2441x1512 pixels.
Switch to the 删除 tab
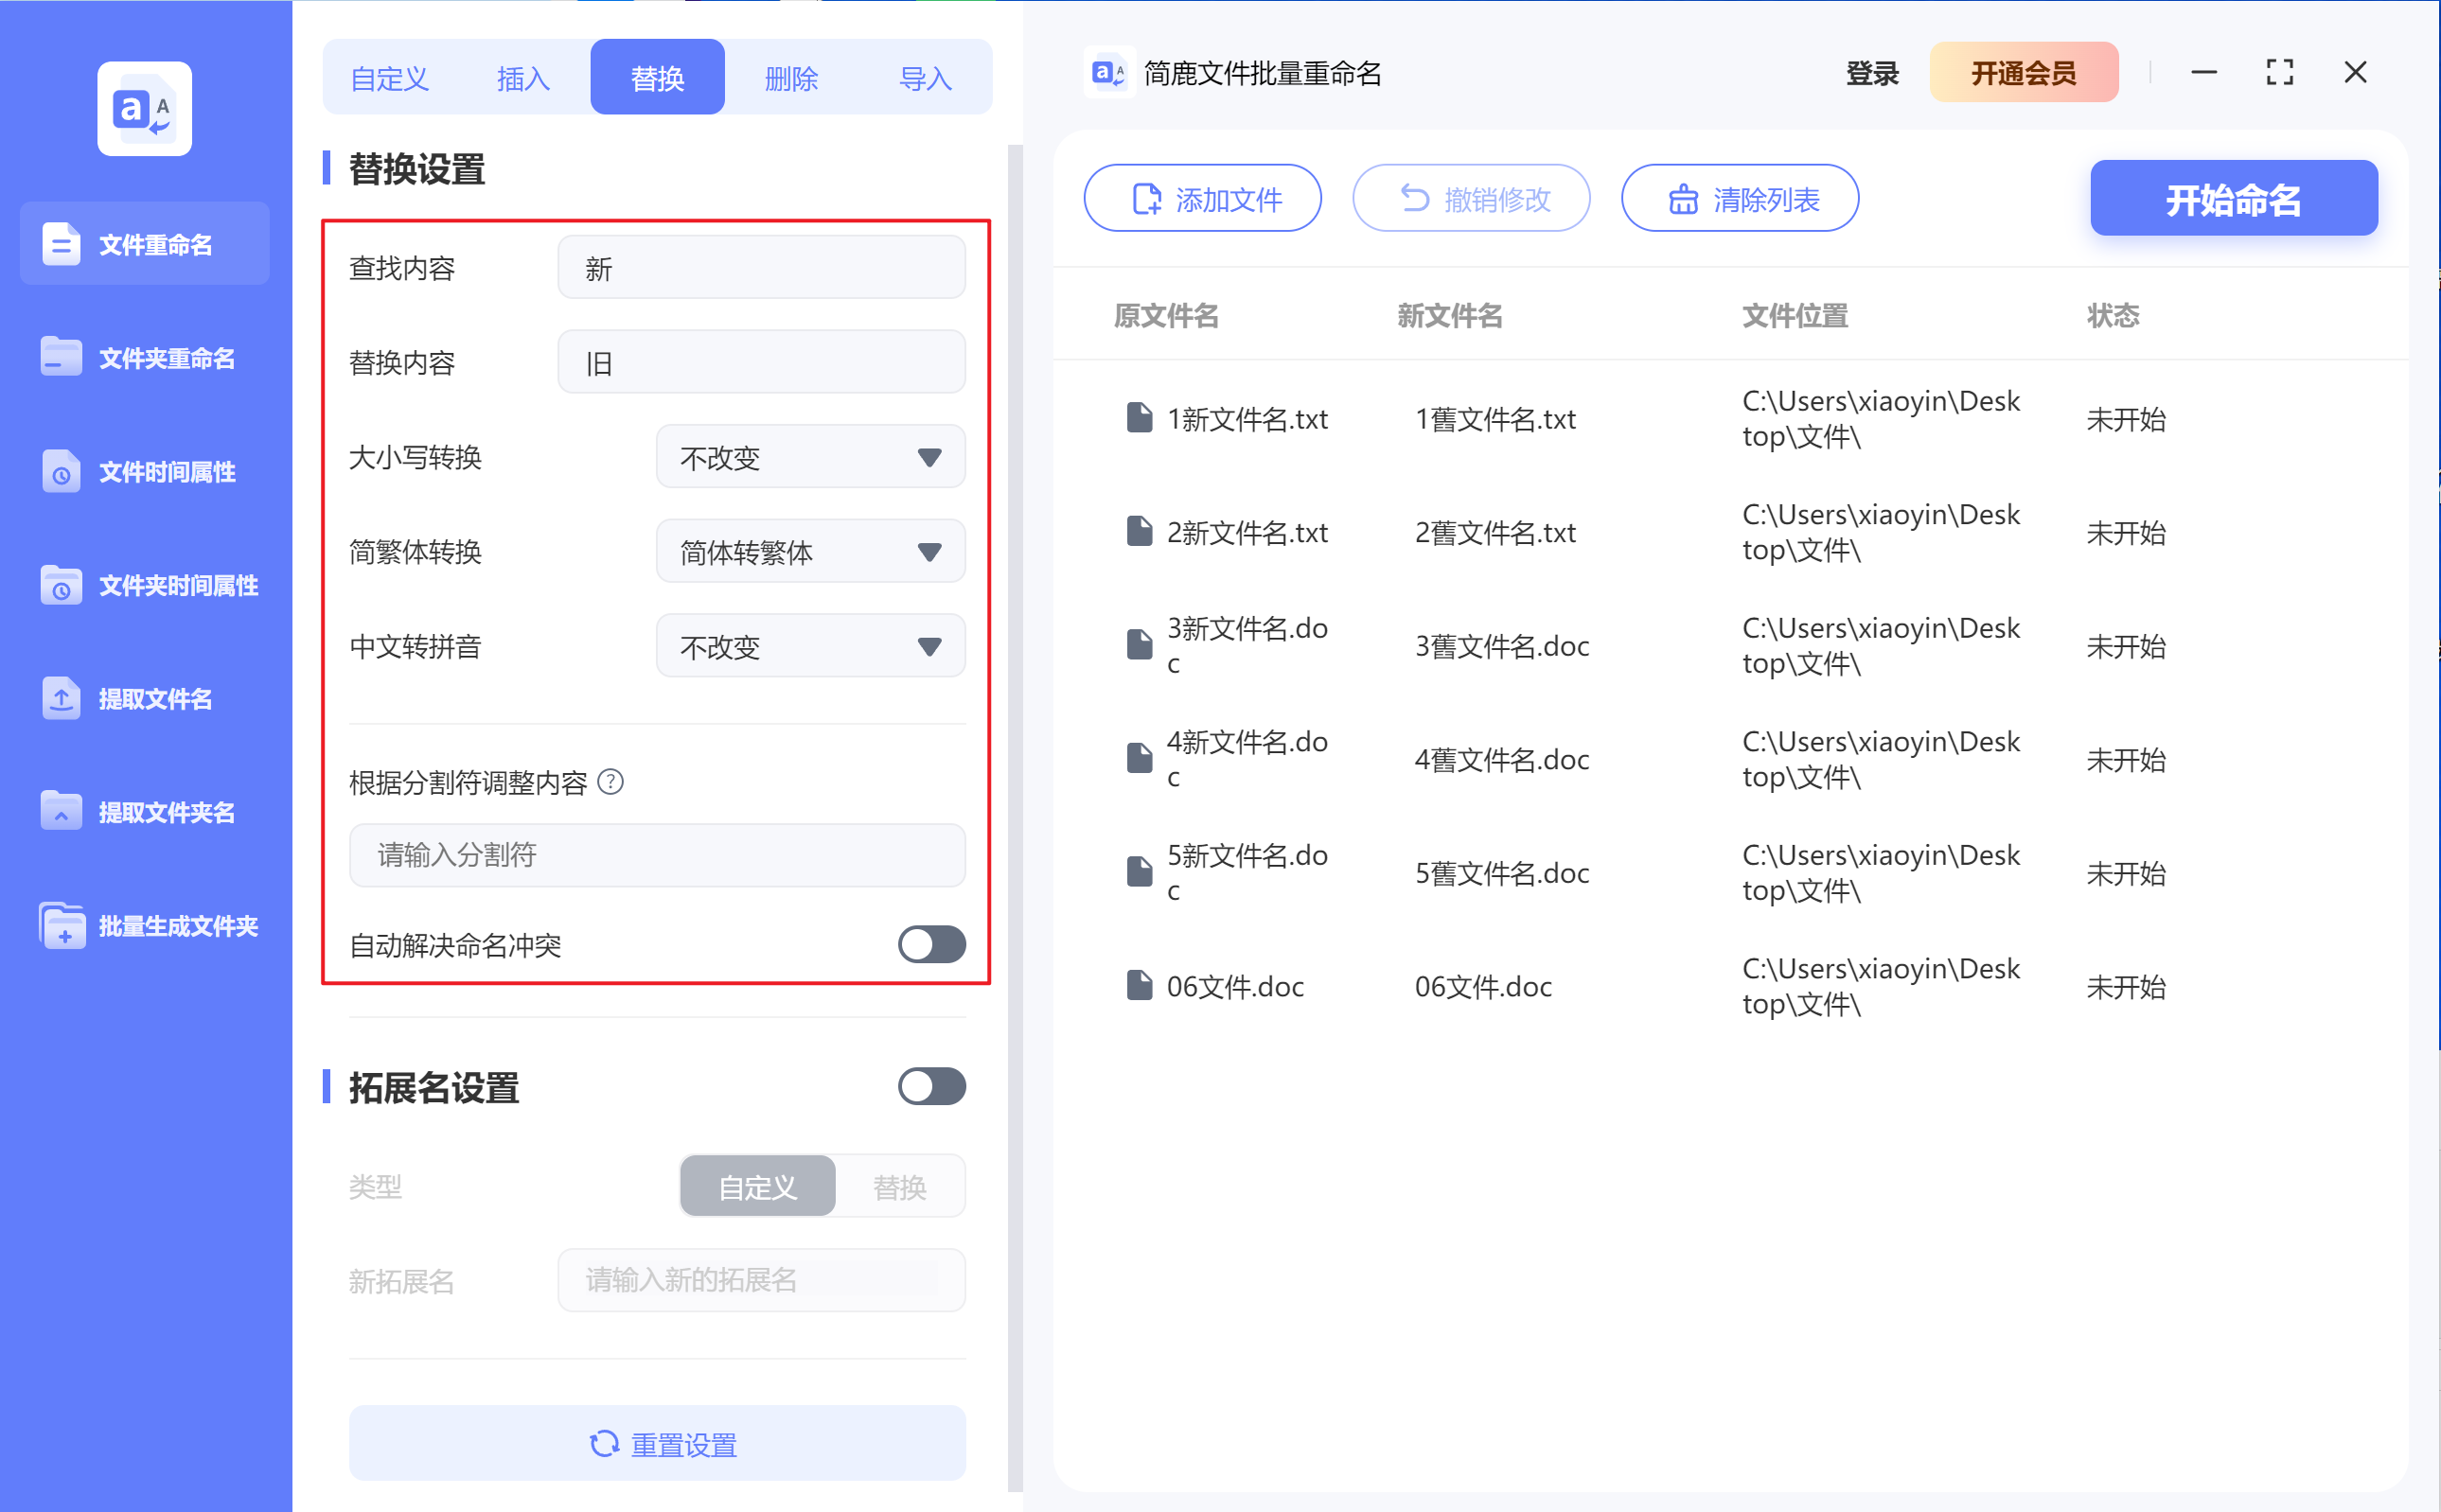click(791, 77)
